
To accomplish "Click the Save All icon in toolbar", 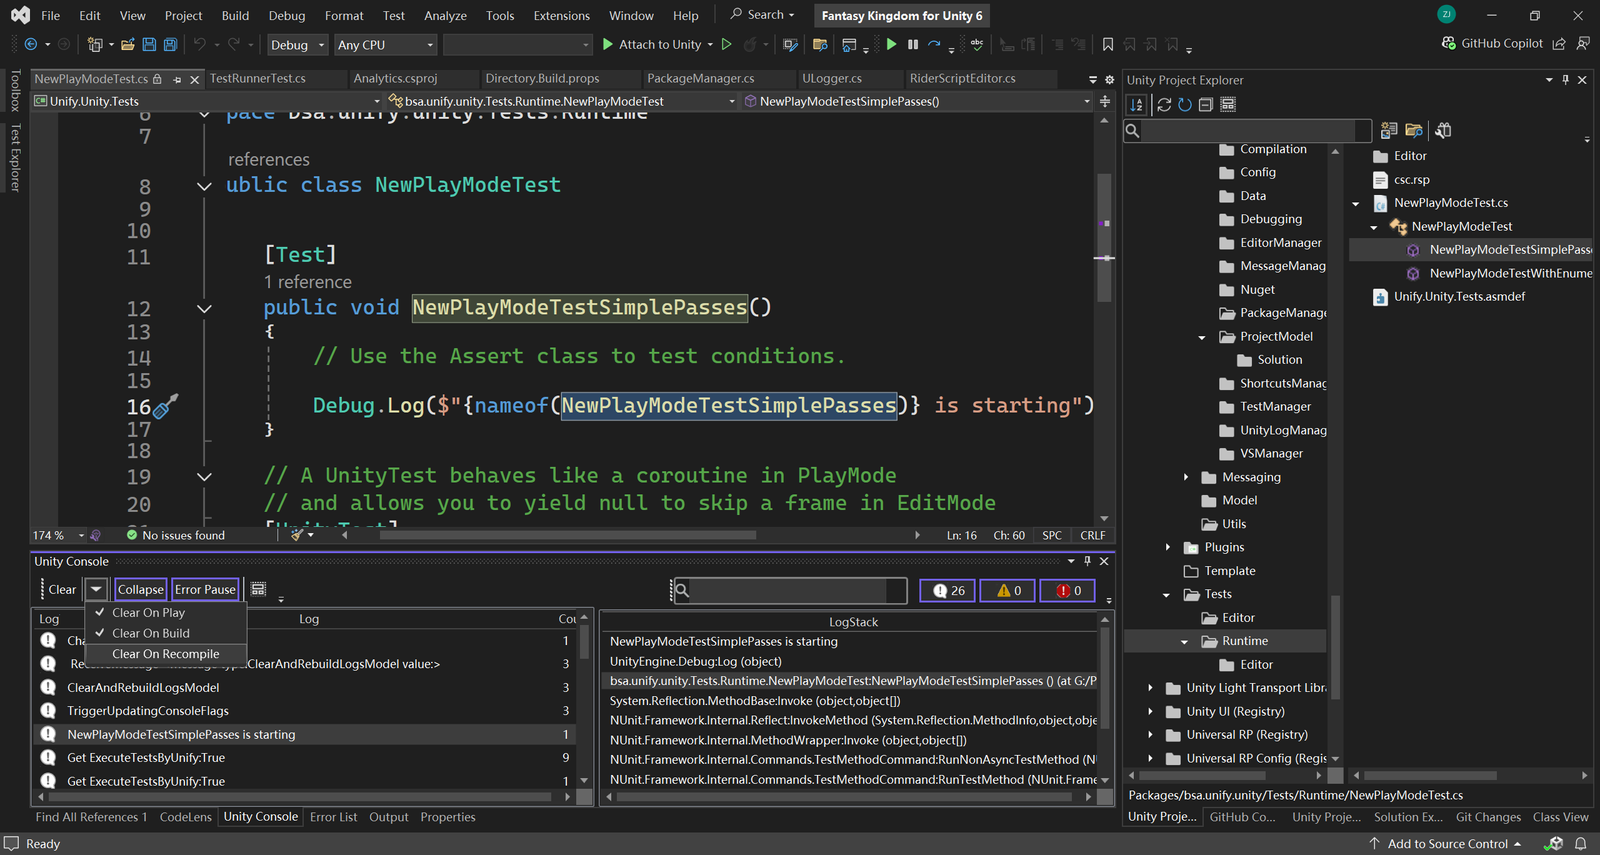I will [x=170, y=44].
